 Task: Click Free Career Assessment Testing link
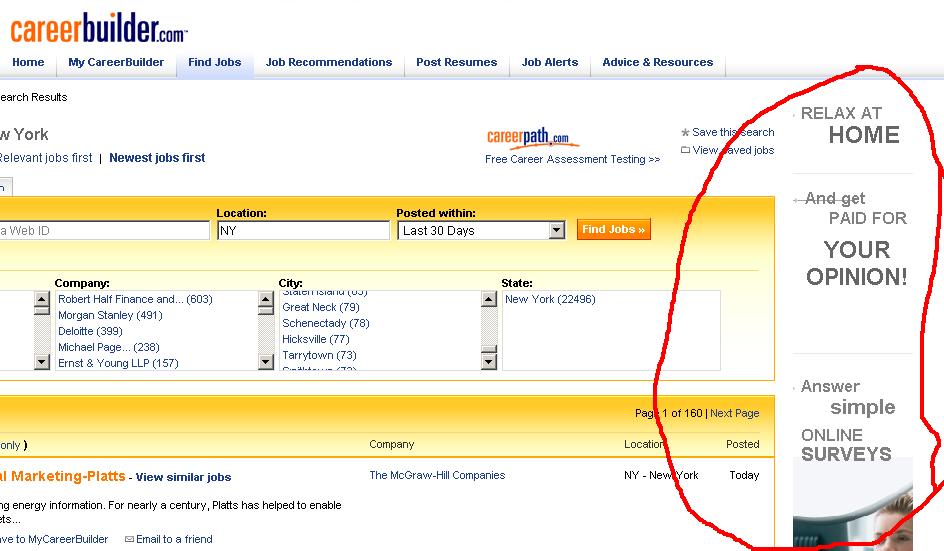coord(573,159)
